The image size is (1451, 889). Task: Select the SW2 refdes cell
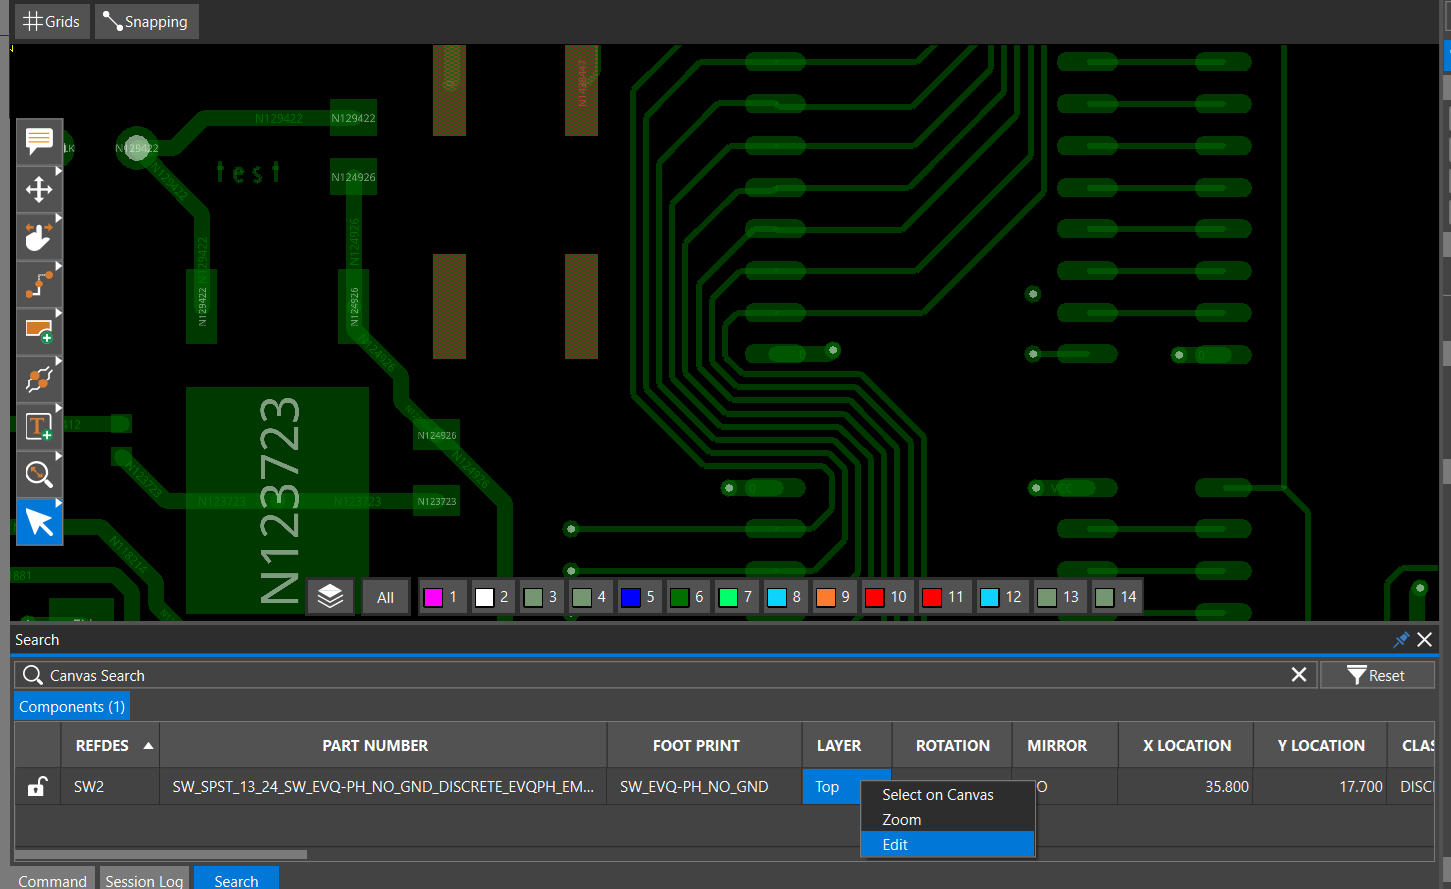pyautogui.click(x=110, y=787)
